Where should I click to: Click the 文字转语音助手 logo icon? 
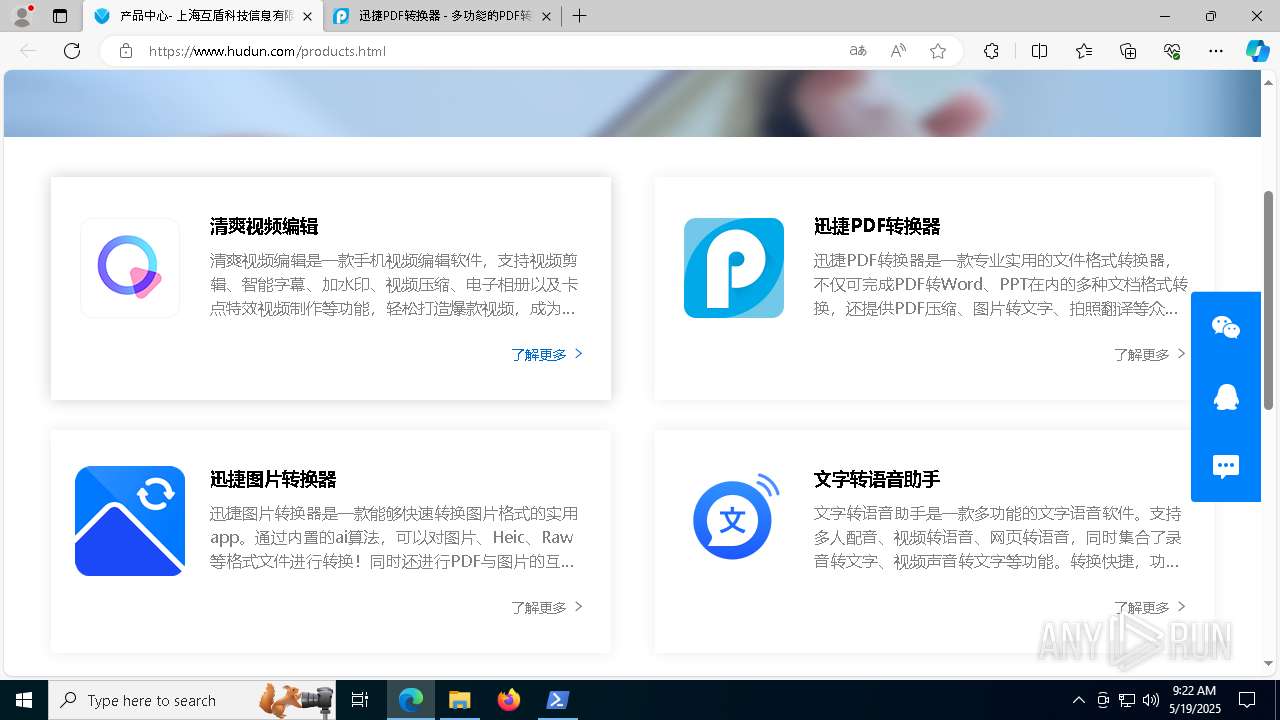(737, 517)
